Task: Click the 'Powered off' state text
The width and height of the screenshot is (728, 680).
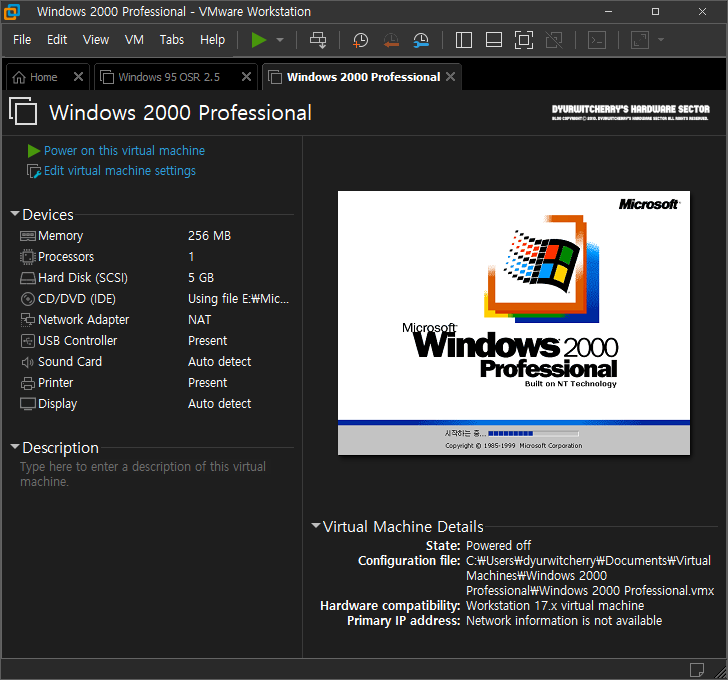Action: tap(498, 545)
